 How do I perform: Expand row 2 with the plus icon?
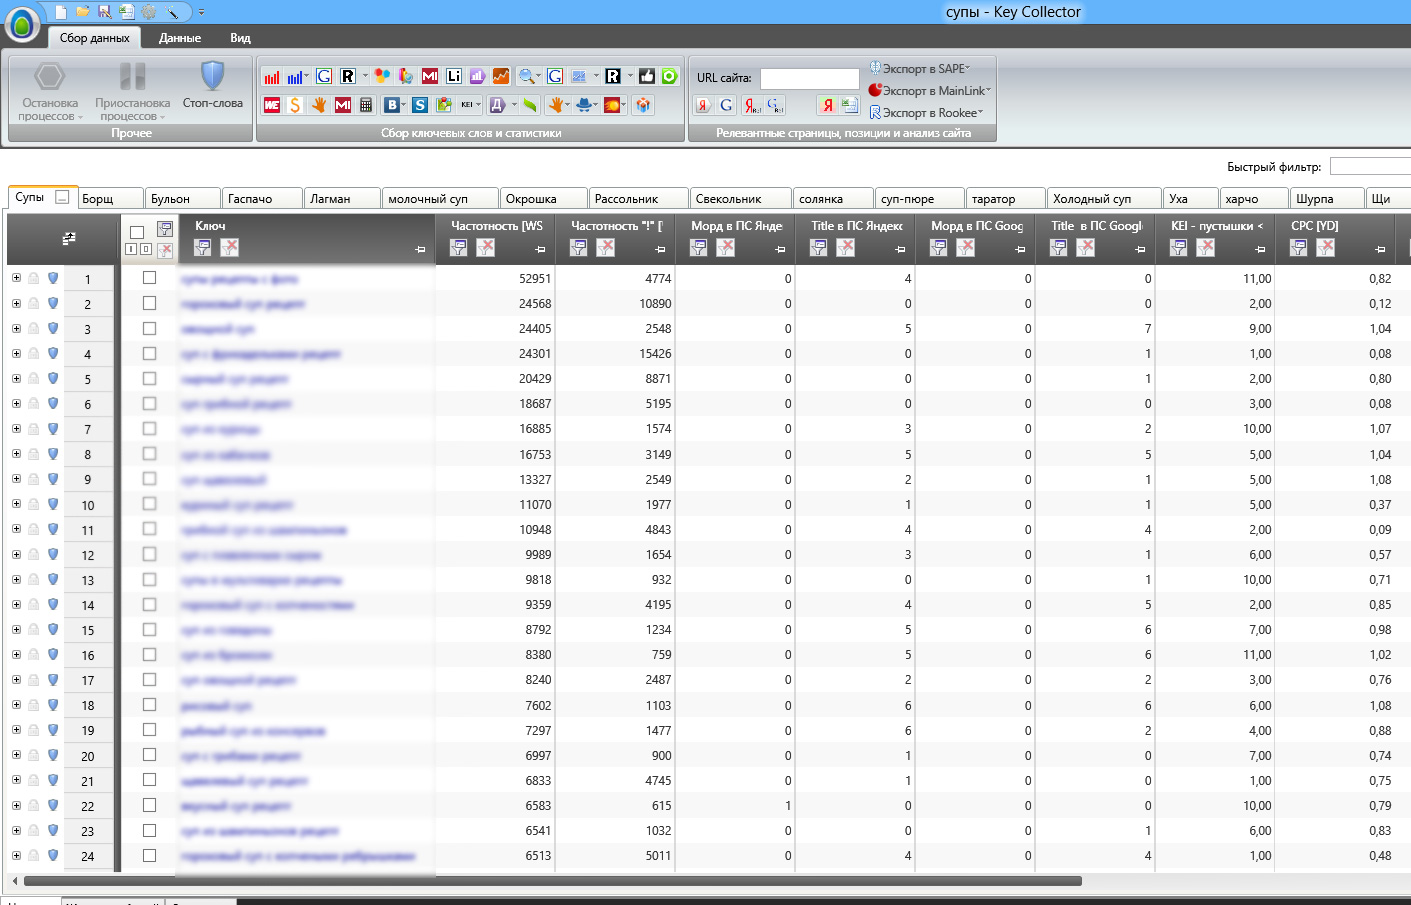(16, 303)
